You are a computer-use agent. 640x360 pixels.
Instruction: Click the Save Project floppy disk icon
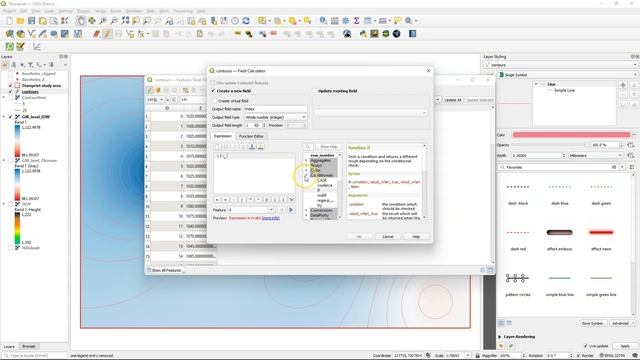coord(31,20)
